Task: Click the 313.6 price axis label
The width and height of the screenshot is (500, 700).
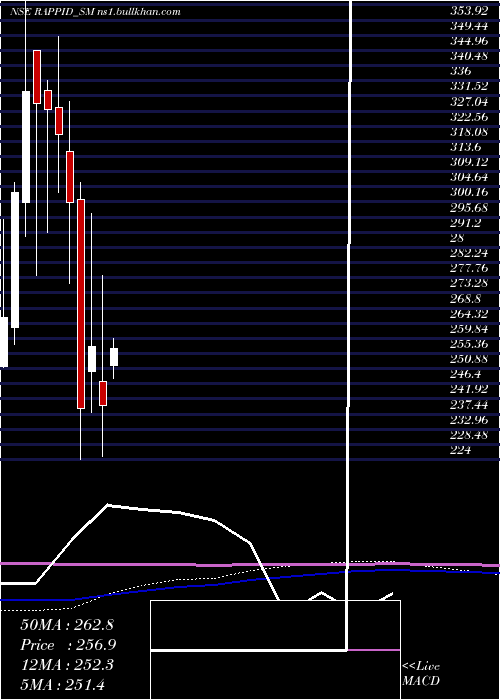Action: tap(465, 147)
